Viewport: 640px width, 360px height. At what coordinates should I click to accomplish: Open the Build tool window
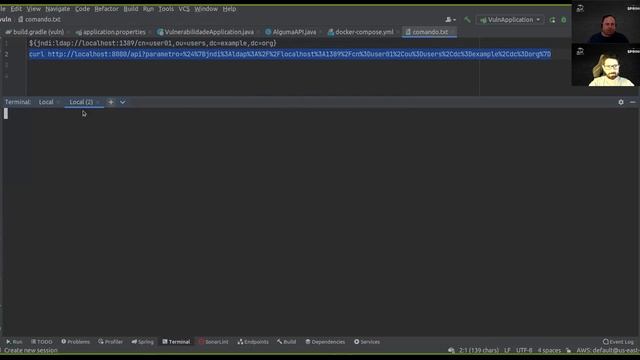coord(287,342)
